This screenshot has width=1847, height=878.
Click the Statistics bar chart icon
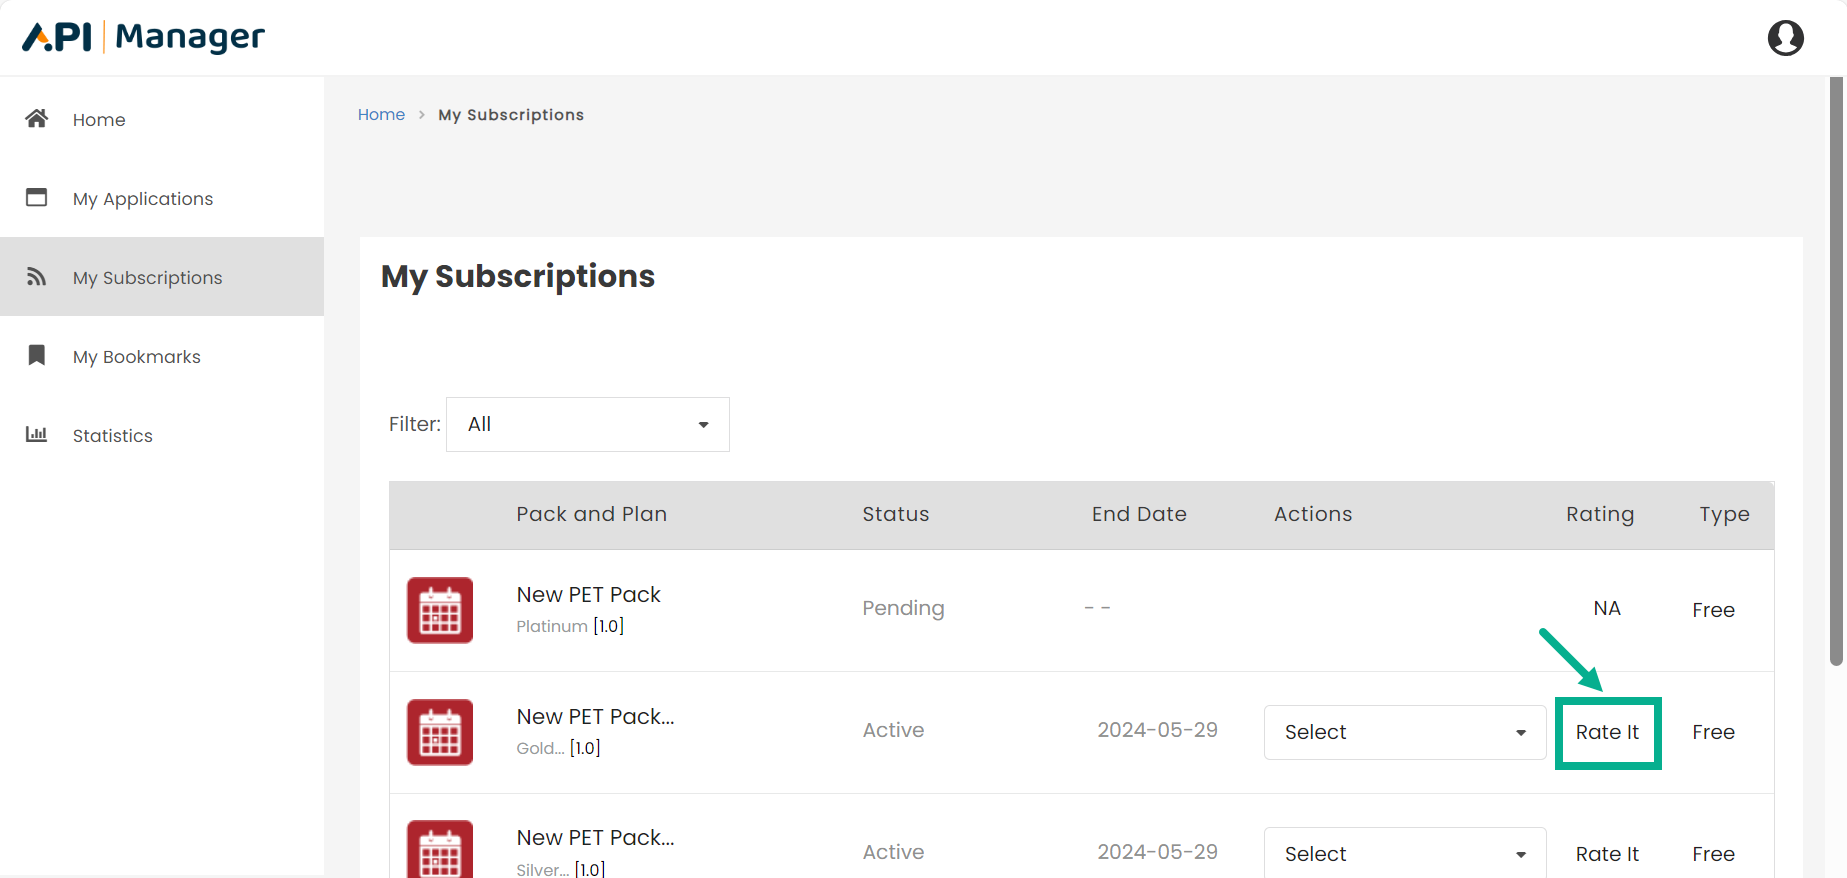tap(37, 434)
